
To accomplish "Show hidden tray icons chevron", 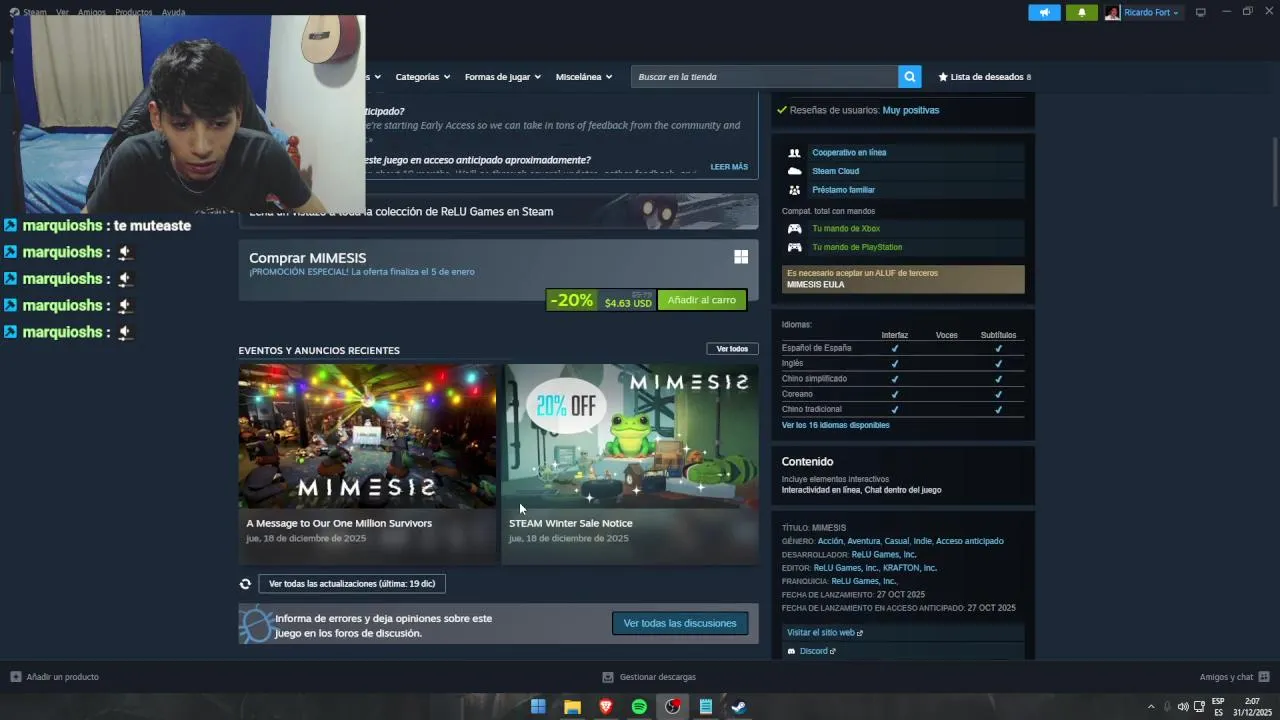I will pyautogui.click(x=1151, y=707).
